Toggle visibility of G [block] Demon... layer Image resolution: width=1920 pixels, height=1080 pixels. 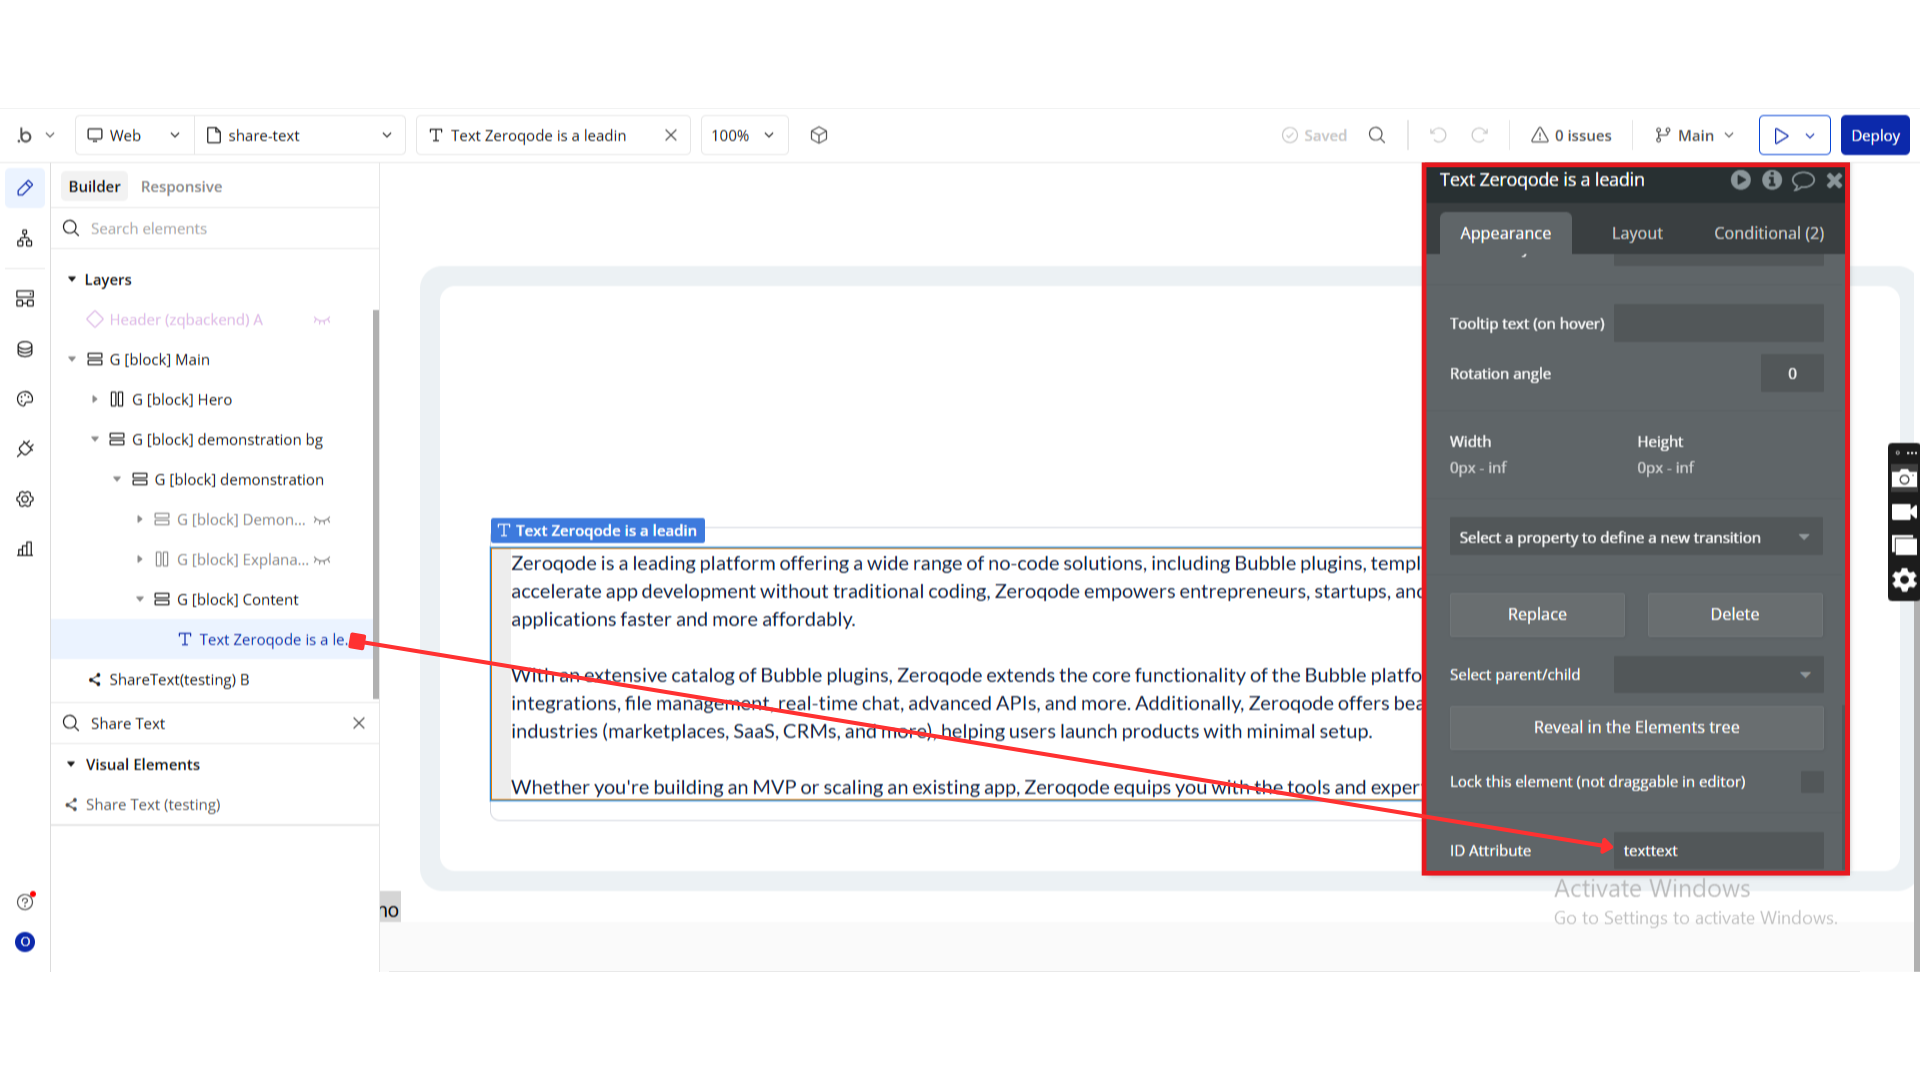322,520
